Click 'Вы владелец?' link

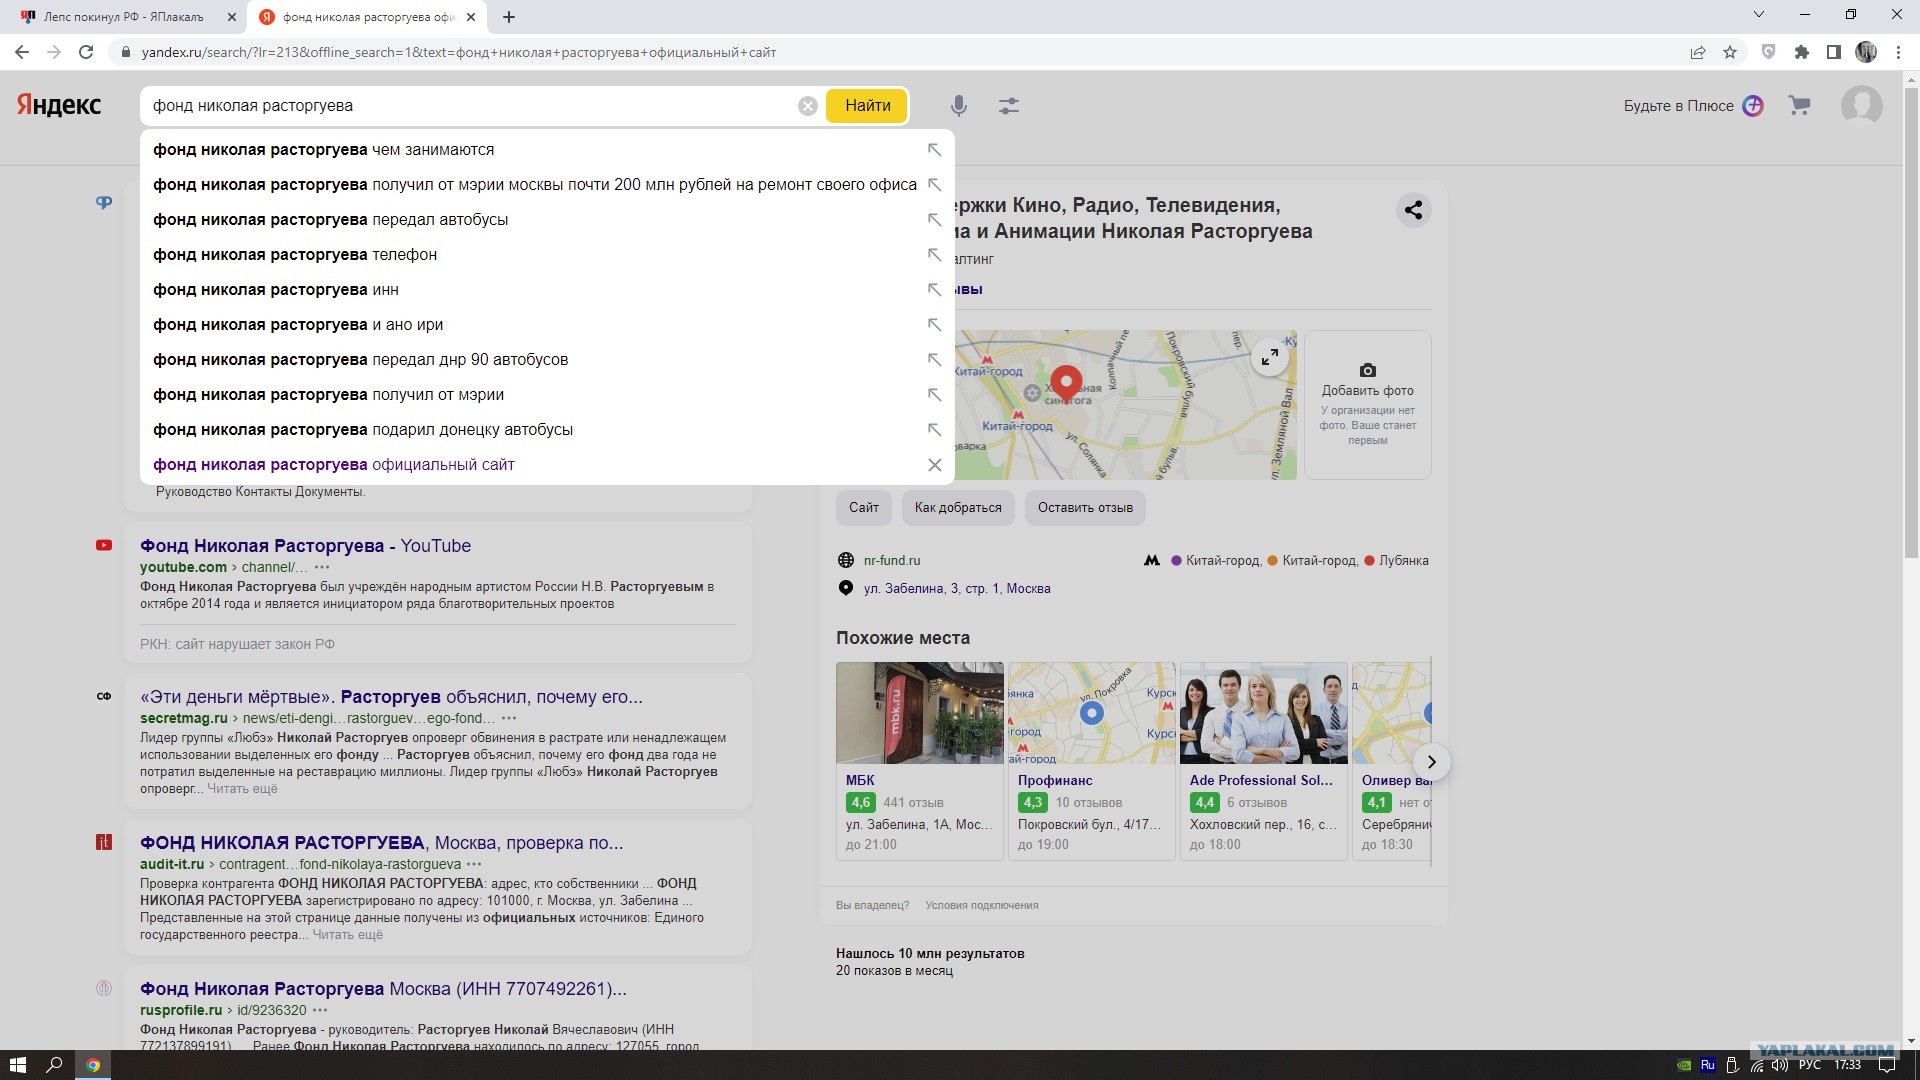[x=872, y=905]
